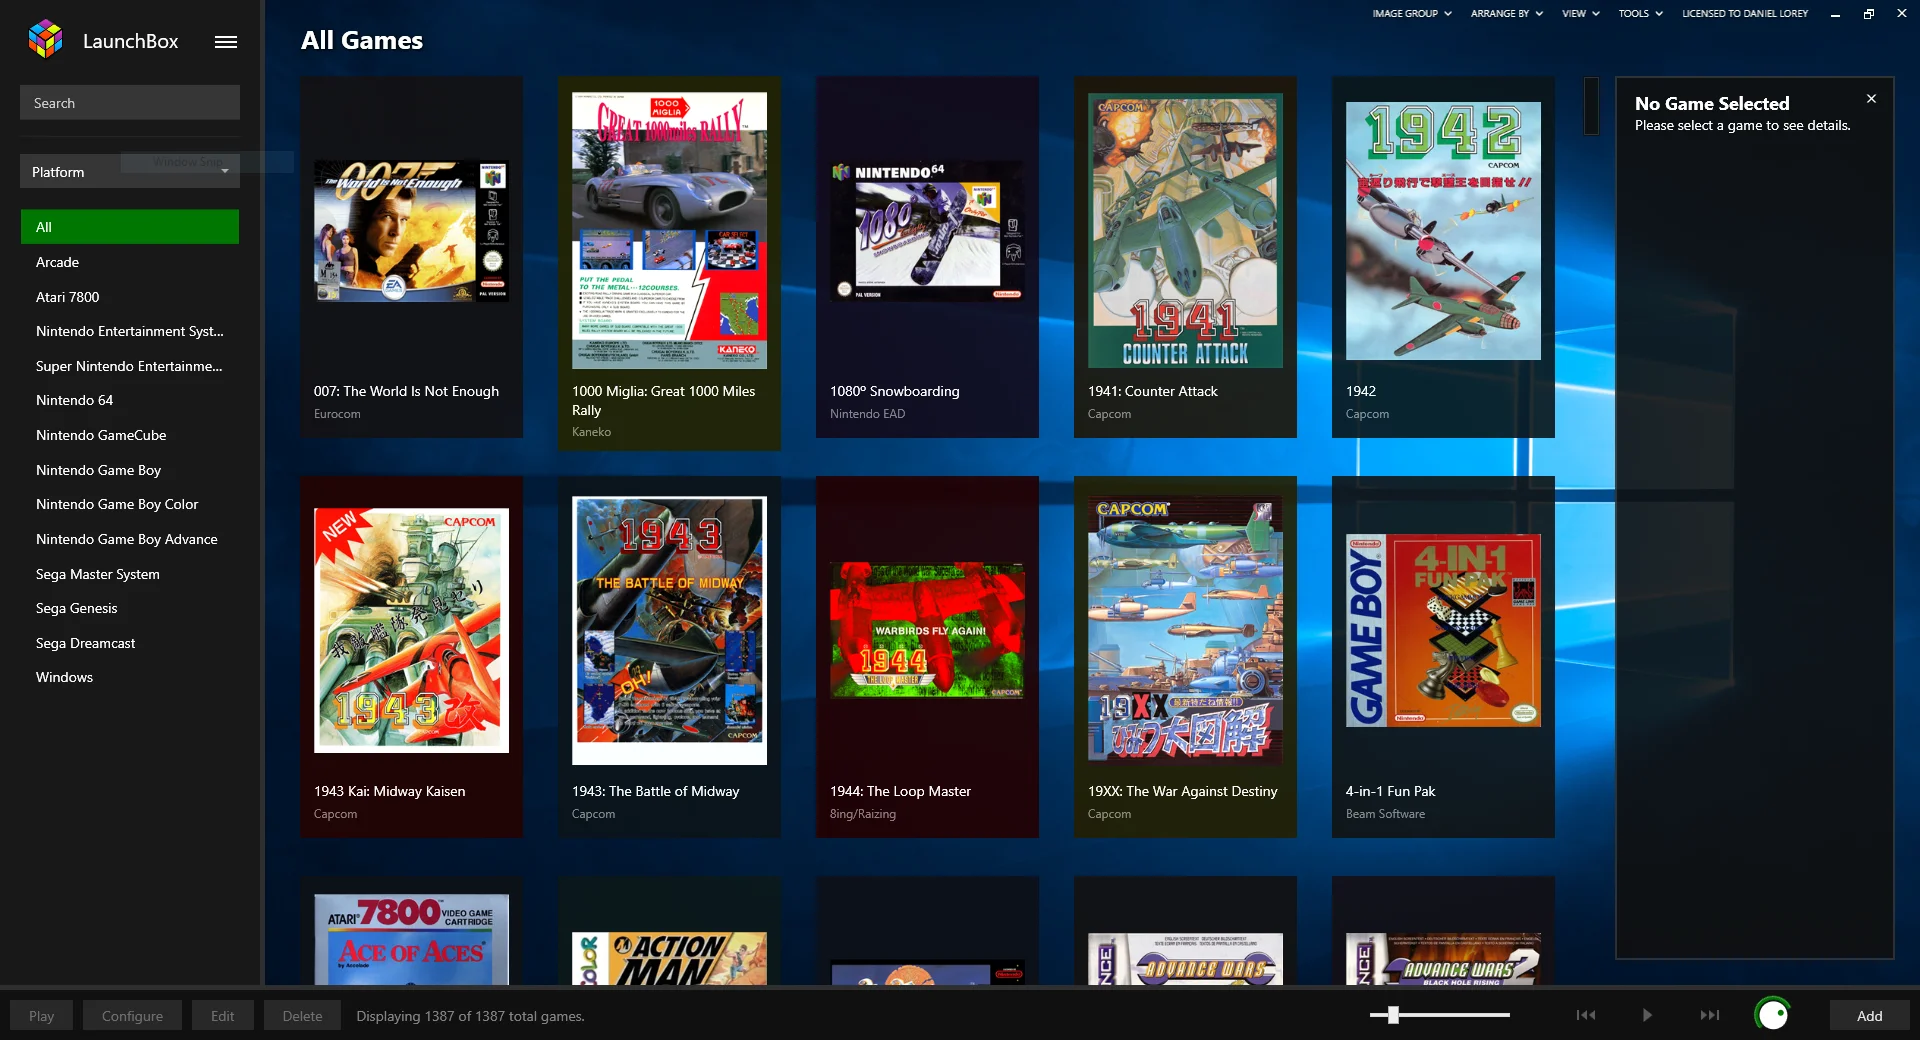The width and height of the screenshot is (1920, 1040).
Task: Select the 007: The World Is Not Enough cover
Action: pyautogui.click(x=411, y=231)
